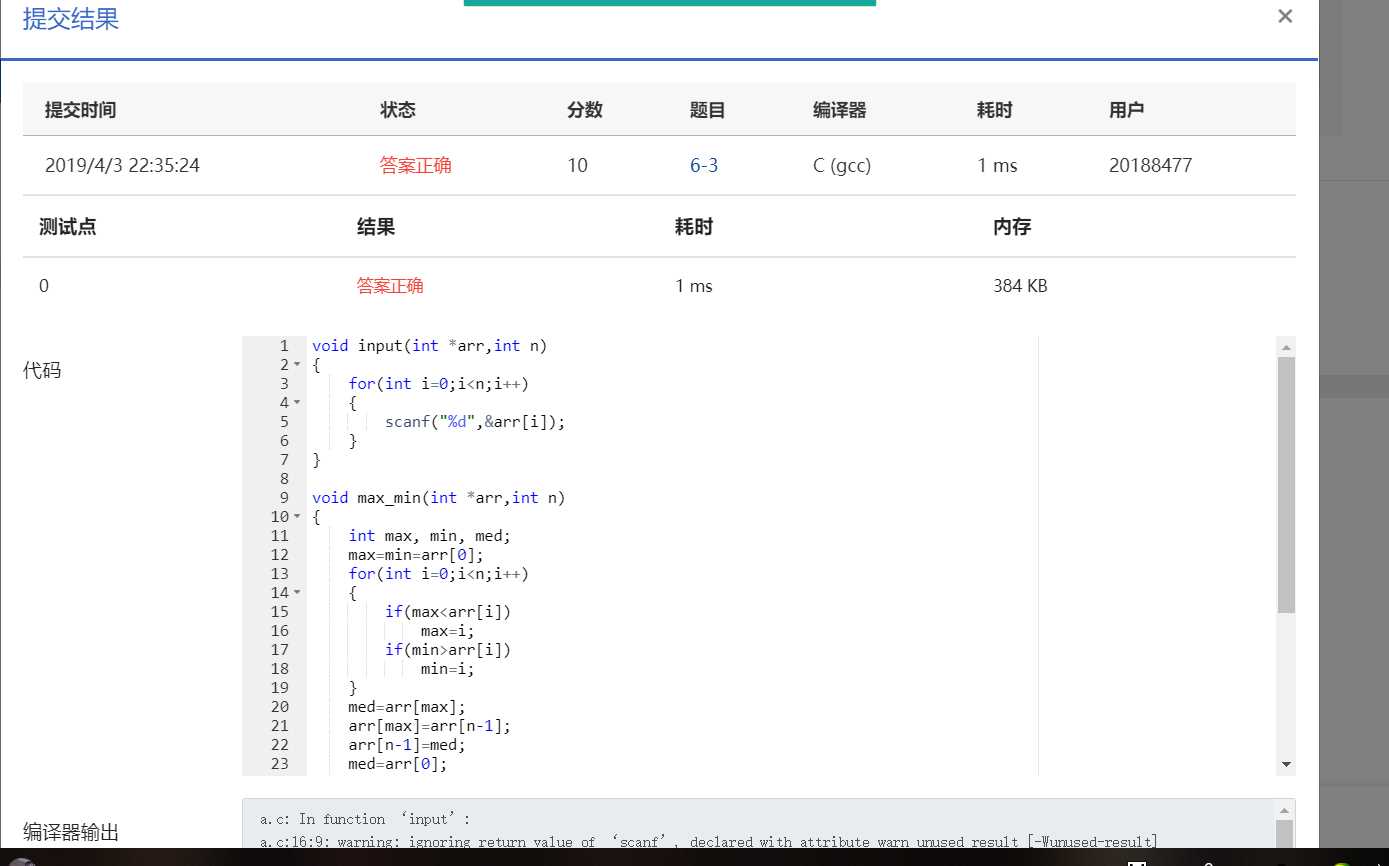Click 1 ms in the submission row
This screenshot has height=866, width=1389.
997,166
